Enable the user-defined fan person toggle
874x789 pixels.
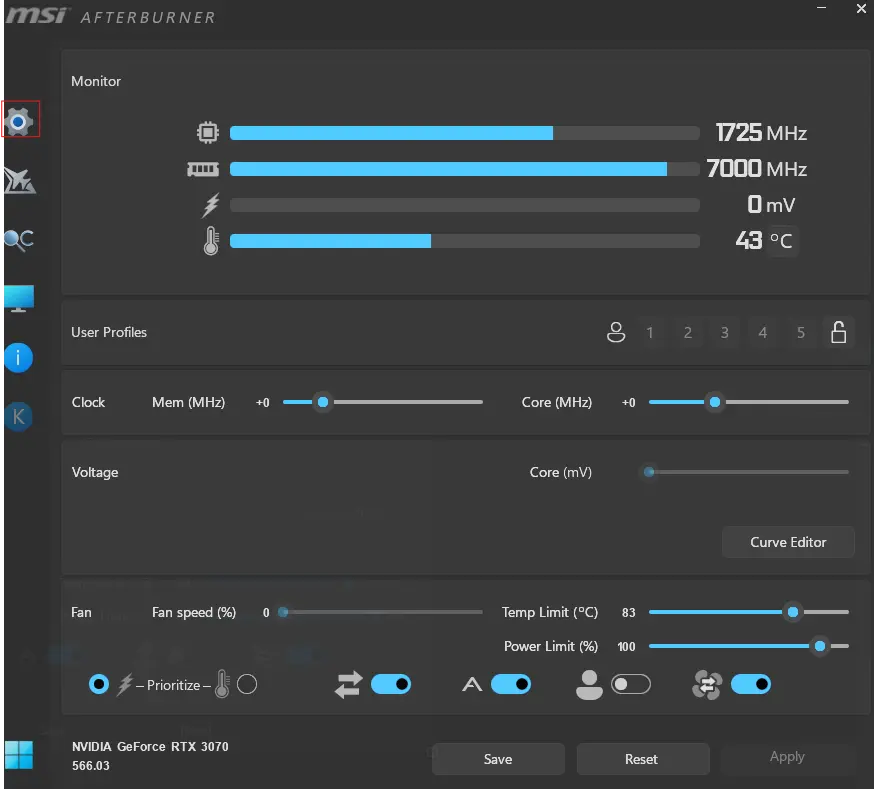click(630, 684)
